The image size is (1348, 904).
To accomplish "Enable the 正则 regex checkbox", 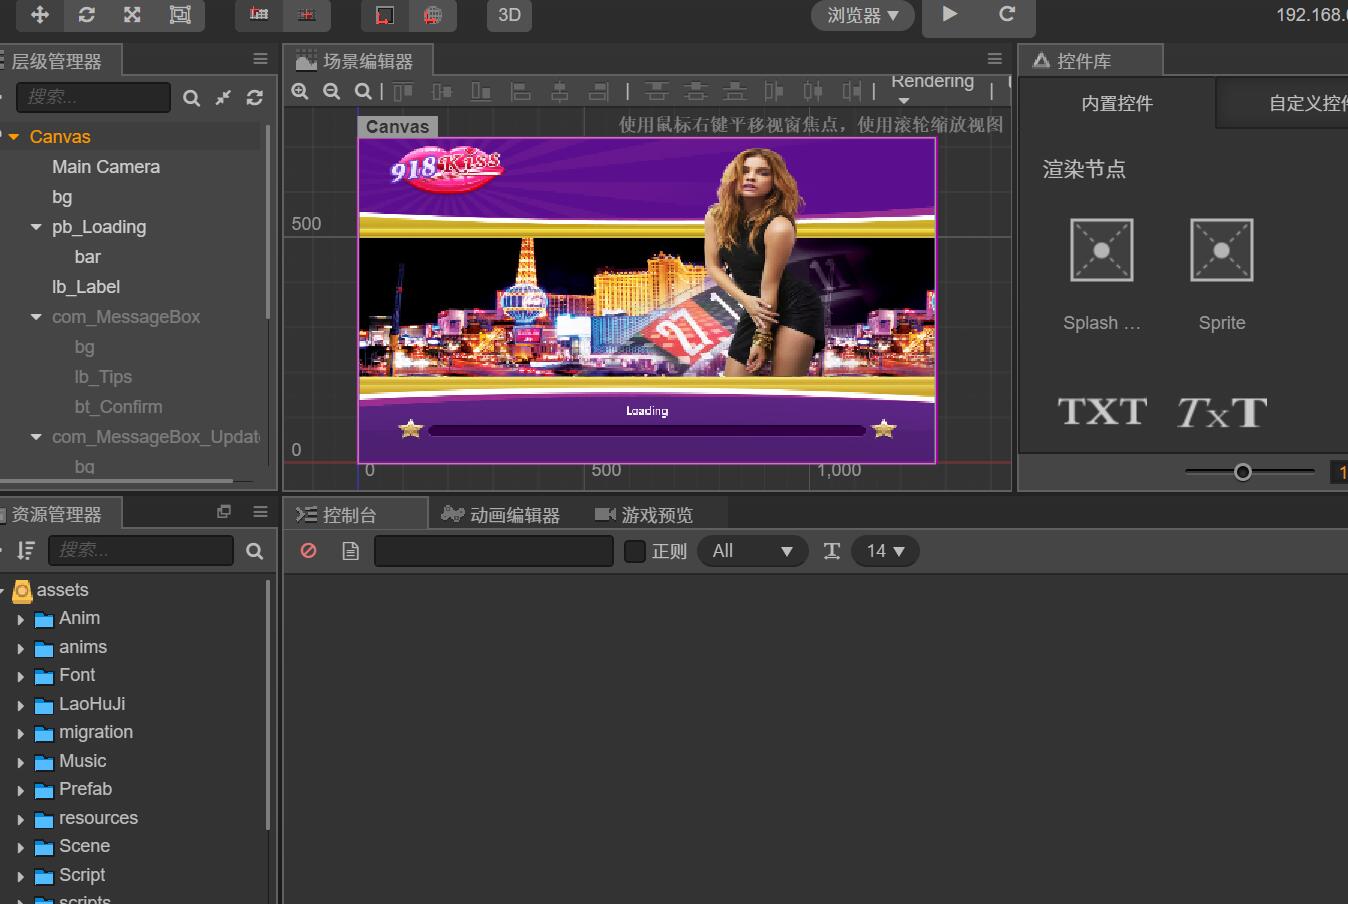I will [635, 551].
